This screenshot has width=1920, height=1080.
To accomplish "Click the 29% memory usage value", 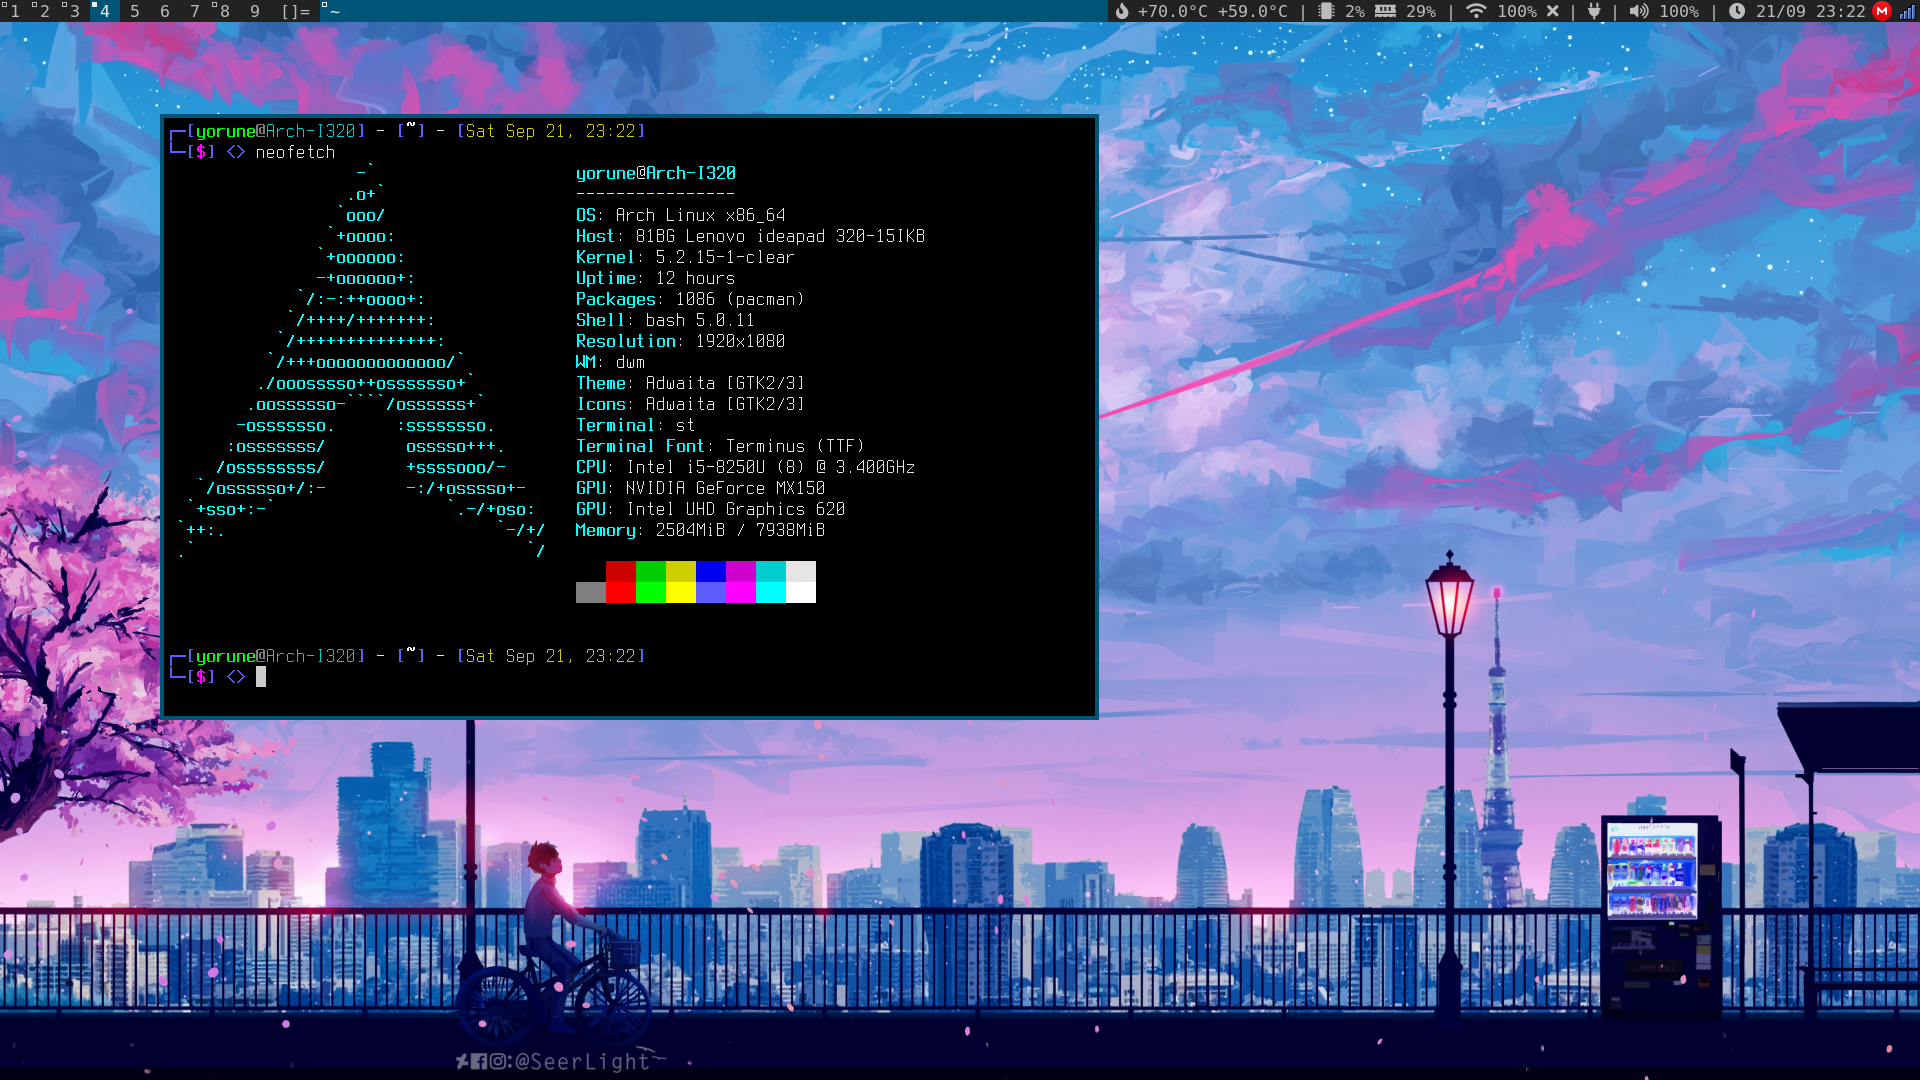I will [x=1421, y=11].
